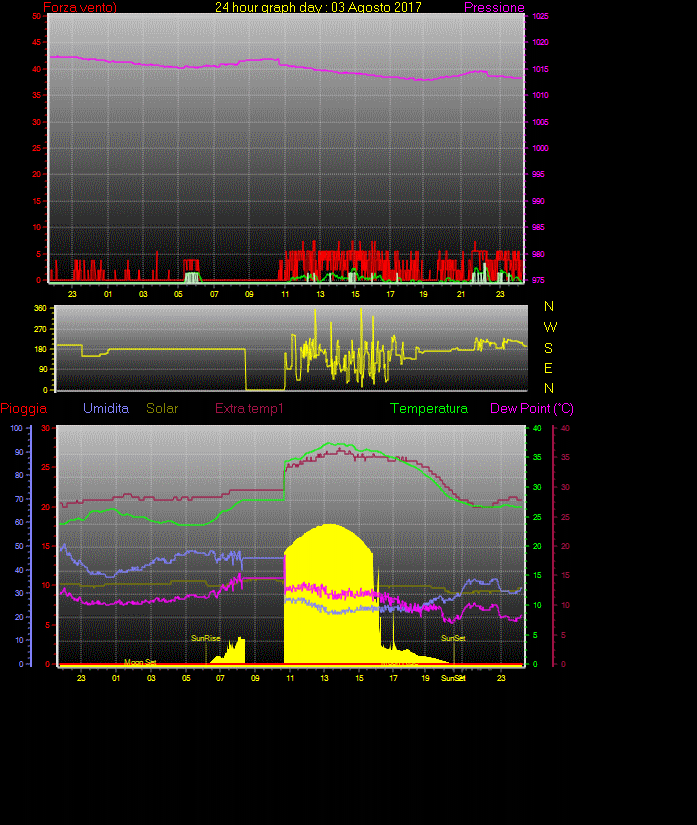The image size is (697, 825).
Task: Click the yellow 'S' compass label
Action: 549,348
